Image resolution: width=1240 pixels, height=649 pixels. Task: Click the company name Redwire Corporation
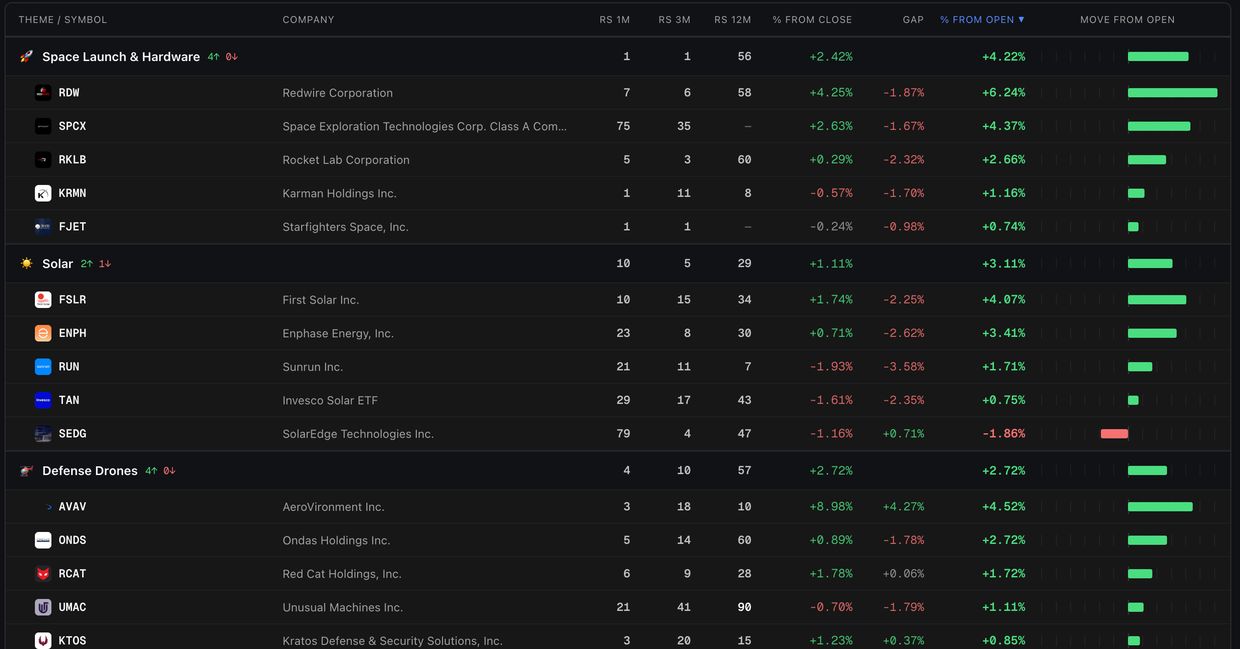[x=338, y=93]
